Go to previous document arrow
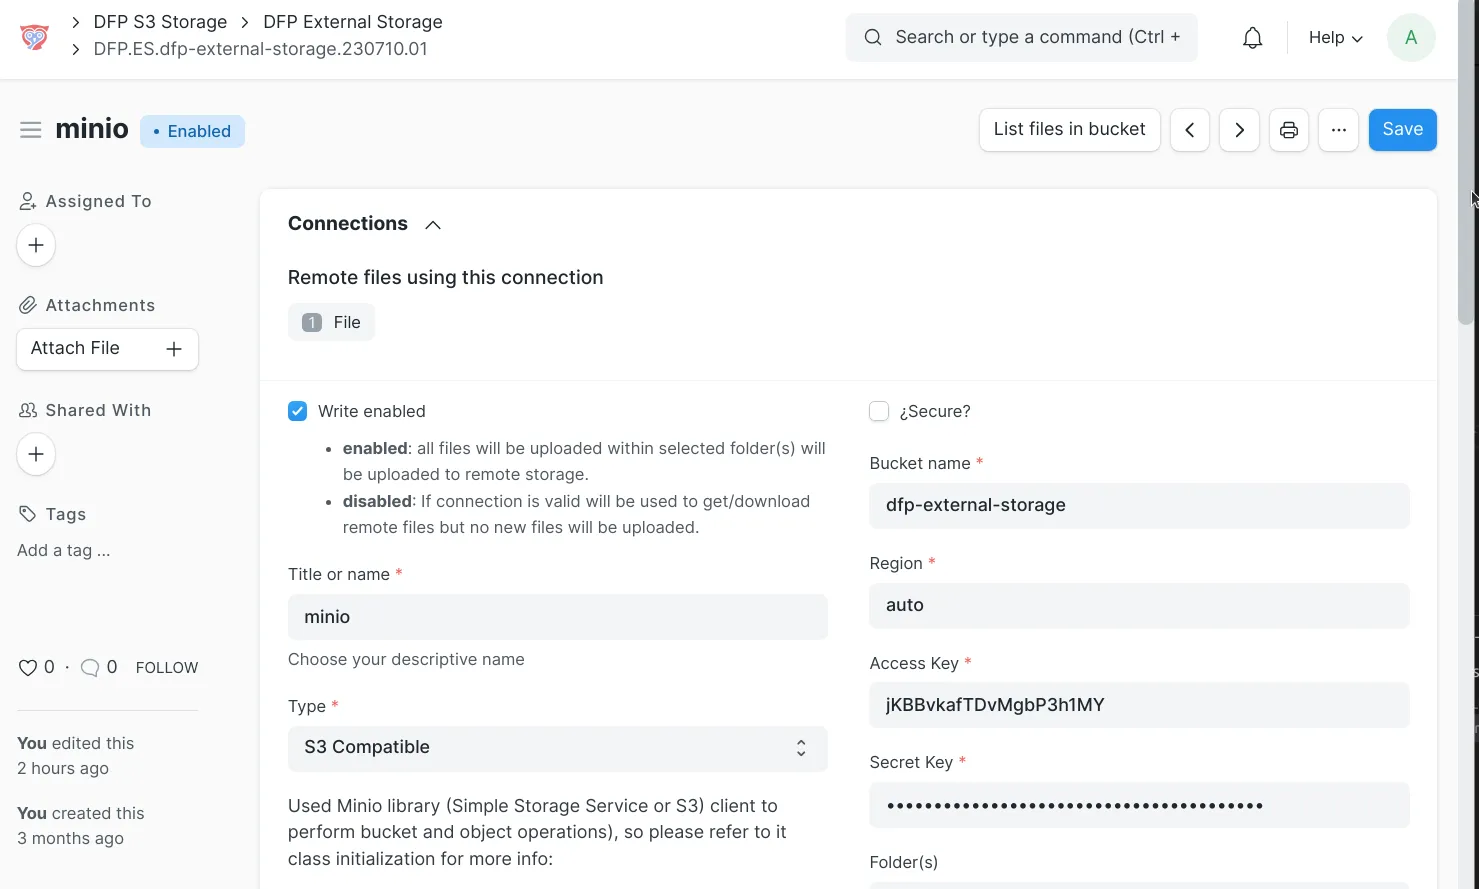This screenshot has height=889, width=1479. 1189,130
